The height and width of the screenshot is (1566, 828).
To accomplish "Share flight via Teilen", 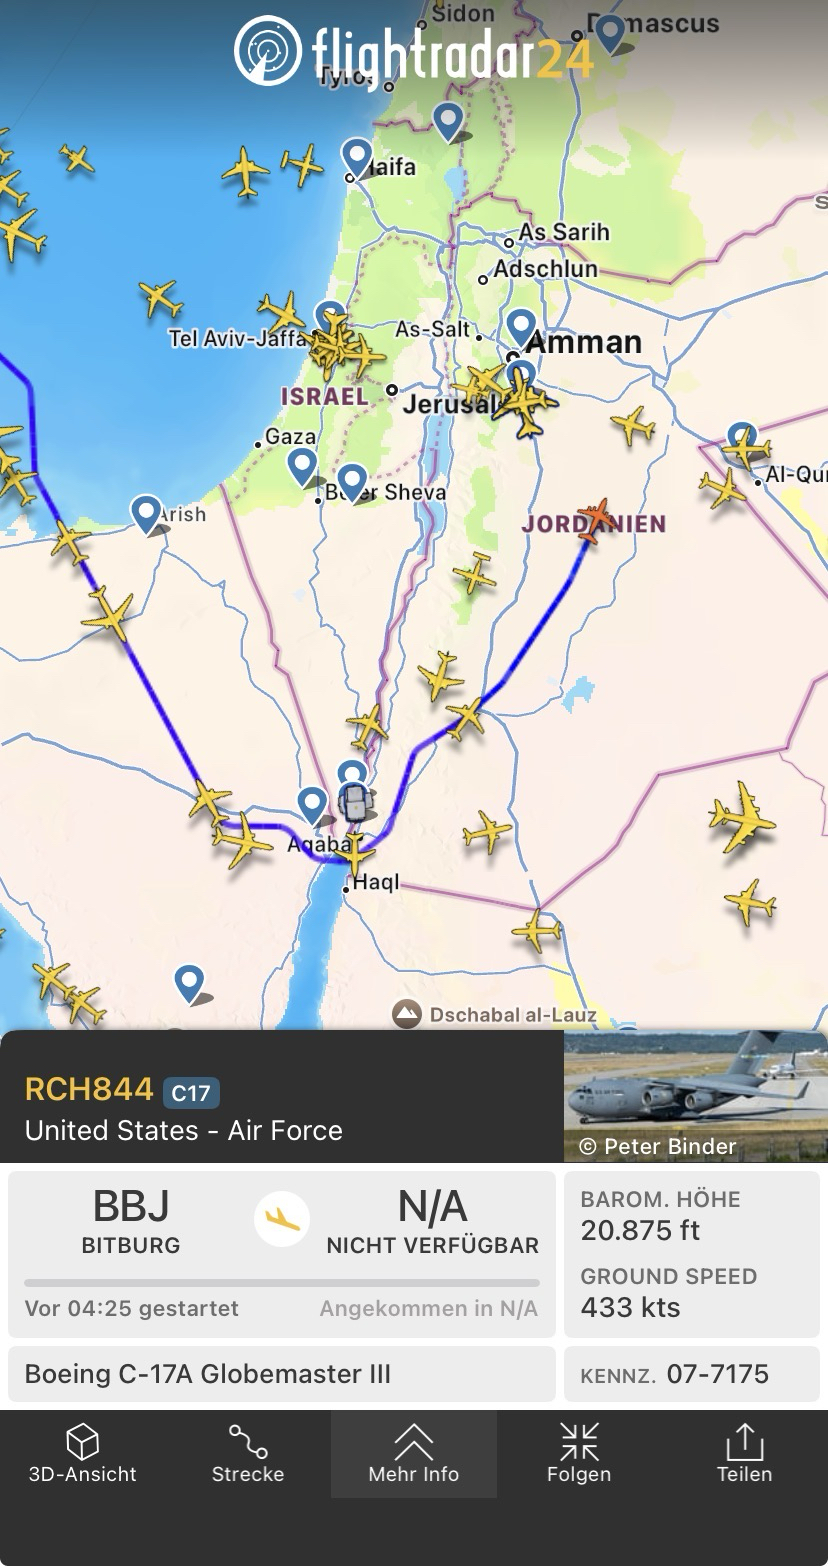I will point(744,1453).
